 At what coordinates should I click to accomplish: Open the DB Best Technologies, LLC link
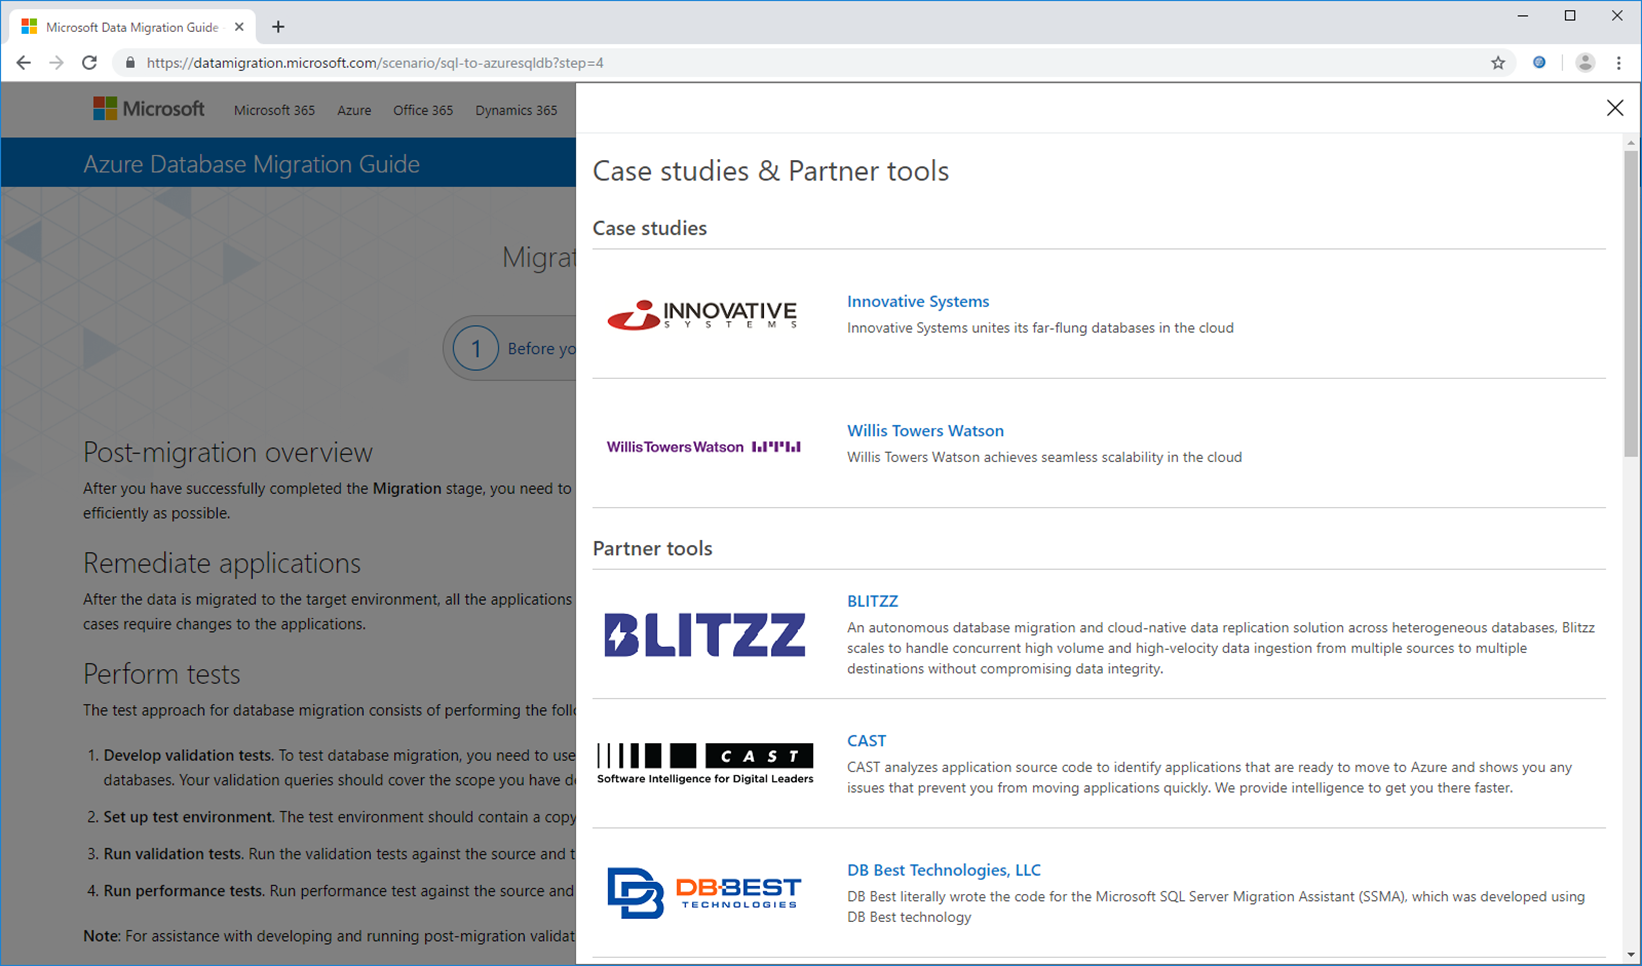944,870
